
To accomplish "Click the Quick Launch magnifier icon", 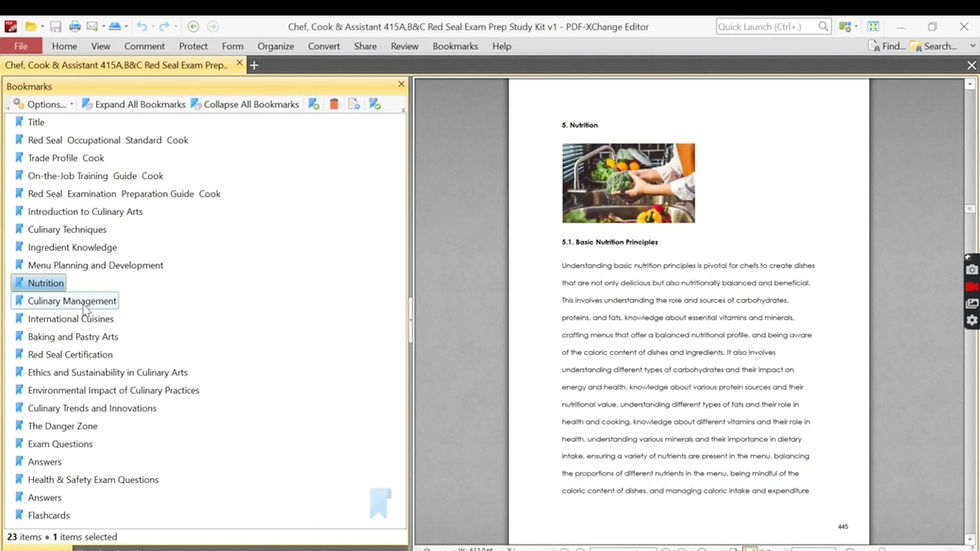I will click(x=823, y=26).
